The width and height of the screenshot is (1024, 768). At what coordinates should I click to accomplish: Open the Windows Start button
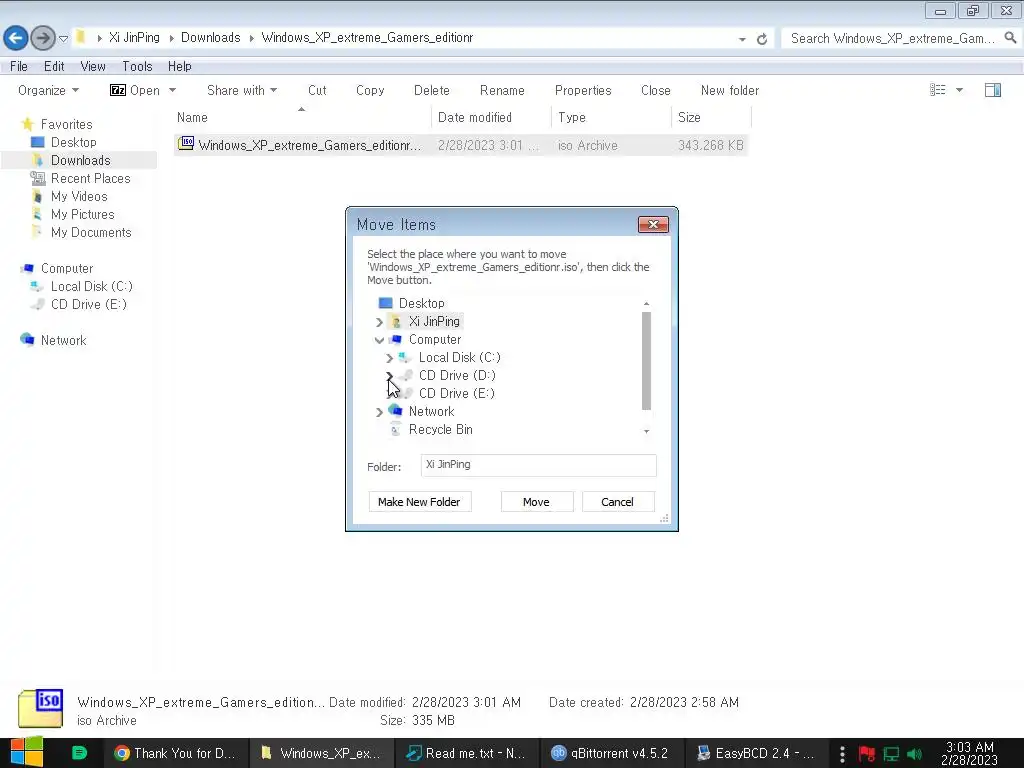(x=26, y=752)
